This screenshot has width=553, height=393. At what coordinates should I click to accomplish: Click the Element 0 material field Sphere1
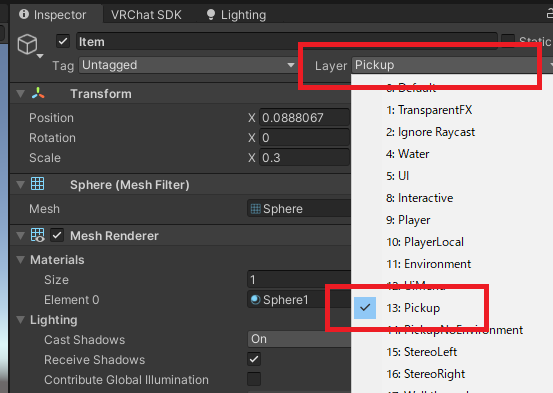(x=299, y=300)
